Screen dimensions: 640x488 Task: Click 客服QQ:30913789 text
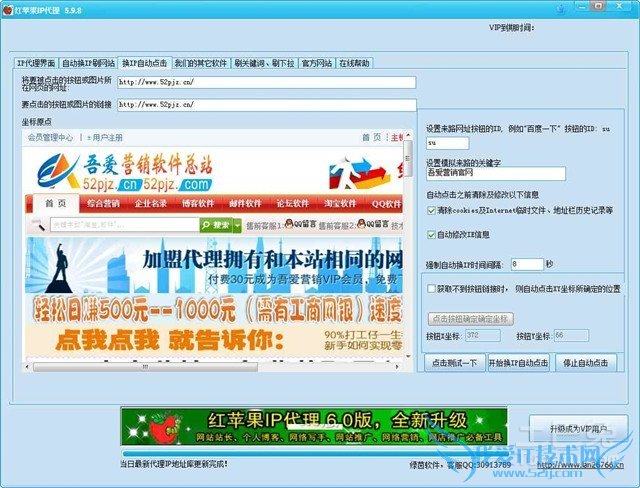(x=479, y=465)
